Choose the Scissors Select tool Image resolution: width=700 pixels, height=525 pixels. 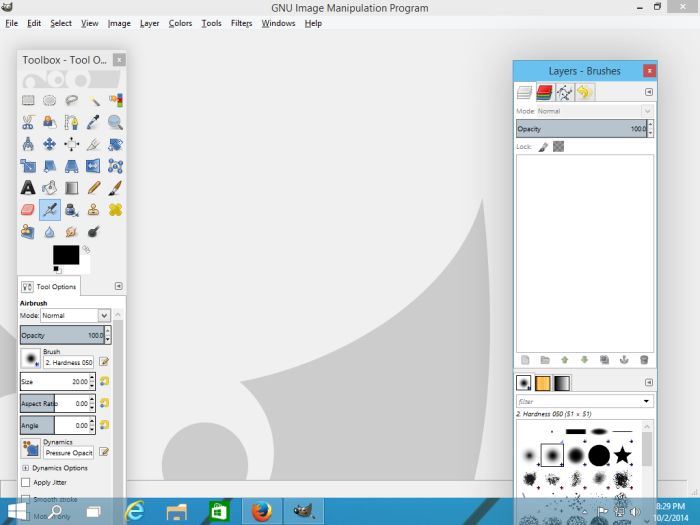[28, 122]
